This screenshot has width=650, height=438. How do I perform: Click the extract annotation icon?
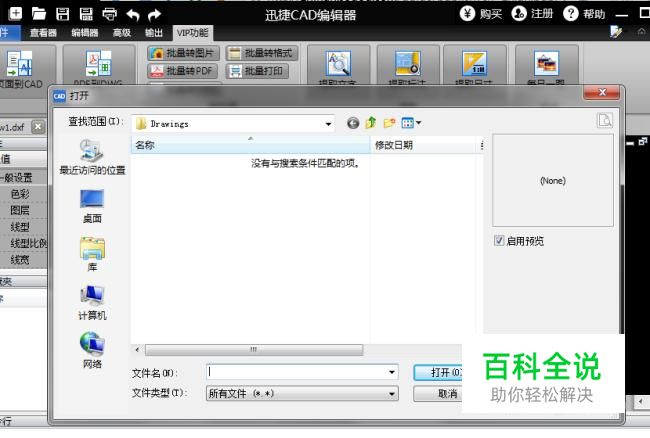coord(407,63)
